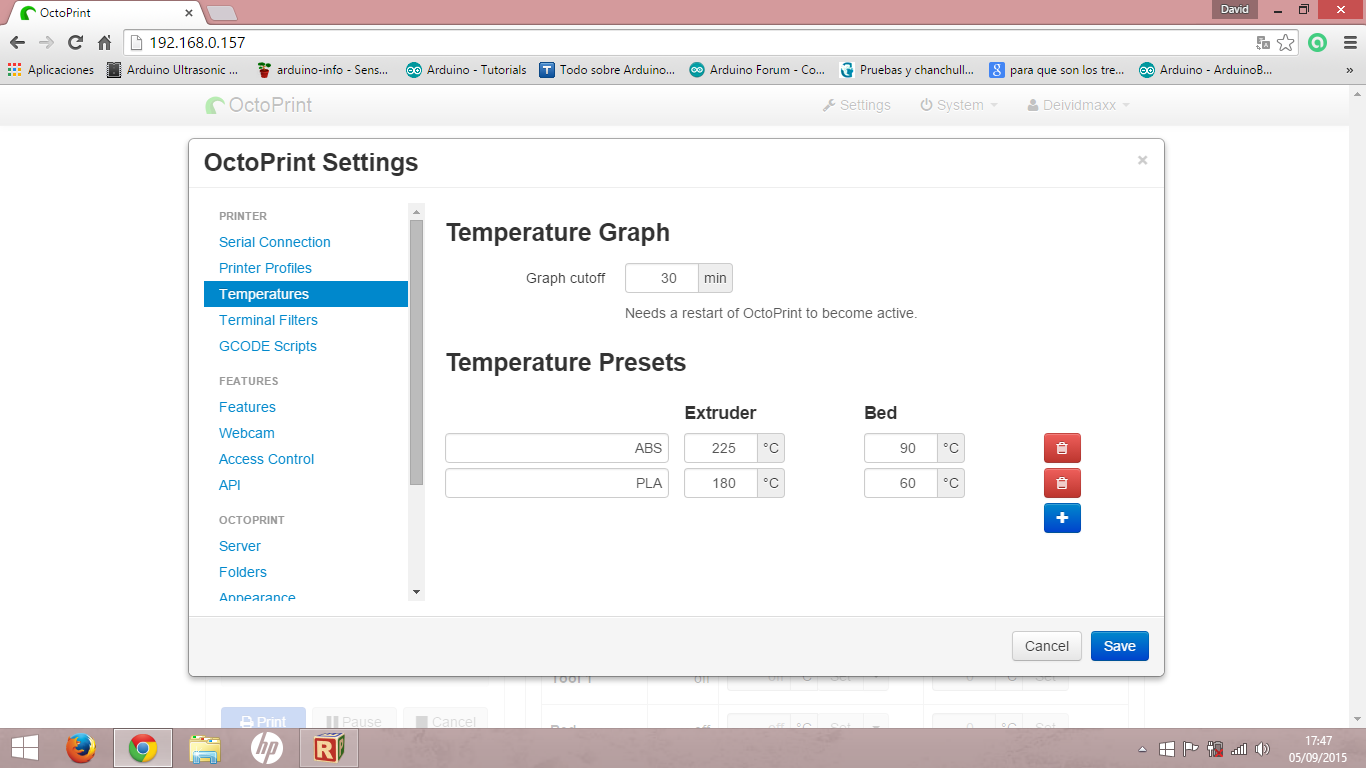1366x768 pixels.
Task: Open the volume tray icon
Action: click(x=1262, y=749)
